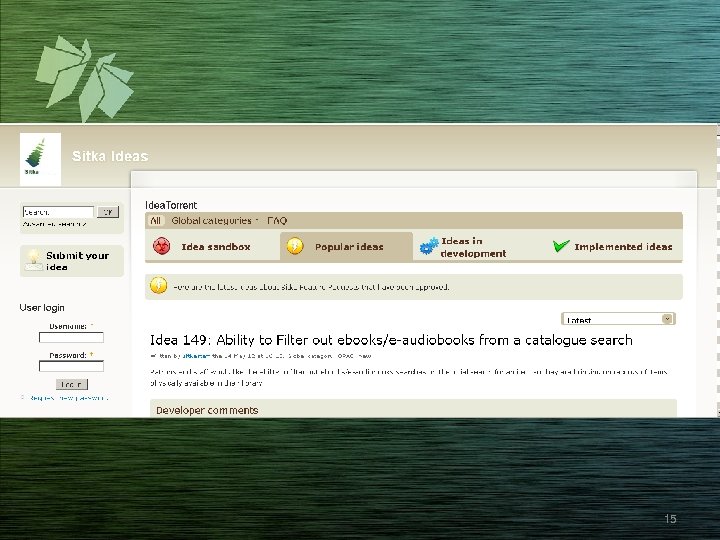Click the yellow Popular ideas icon
Image resolution: width=720 pixels, height=540 pixels.
click(x=295, y=246)
